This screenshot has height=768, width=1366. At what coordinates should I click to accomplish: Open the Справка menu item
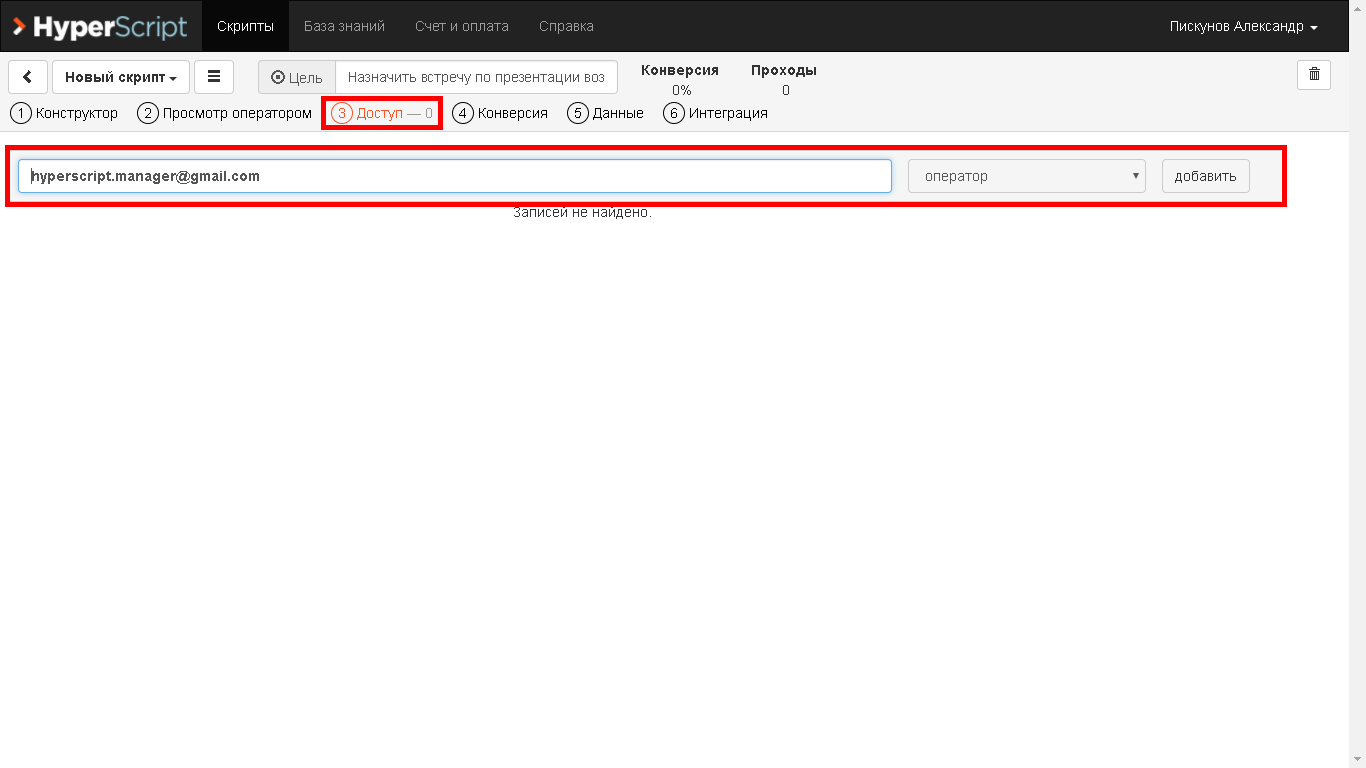point(566,26)
